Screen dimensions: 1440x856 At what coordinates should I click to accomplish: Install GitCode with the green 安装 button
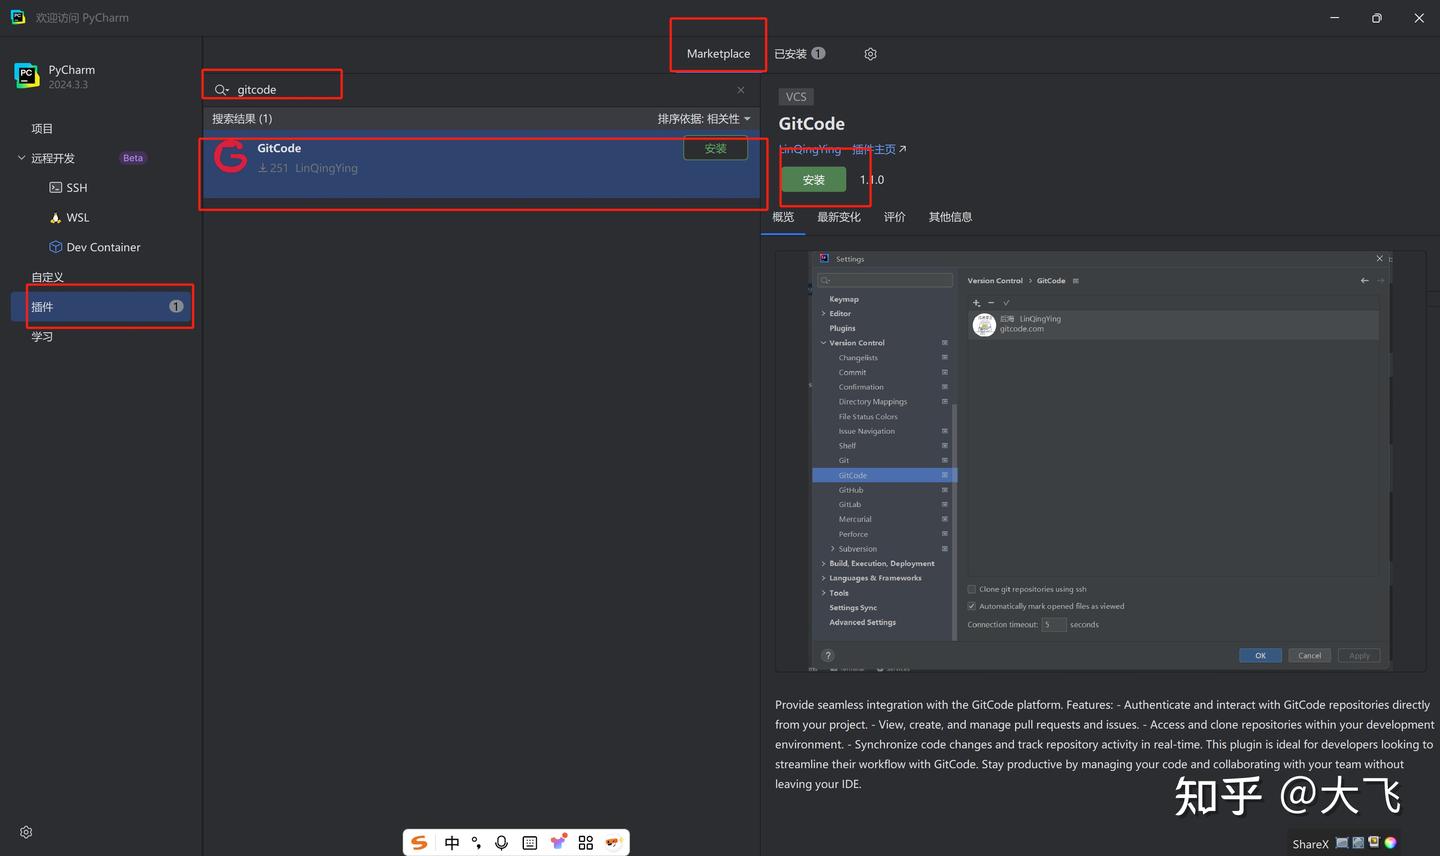pos(813,180)
